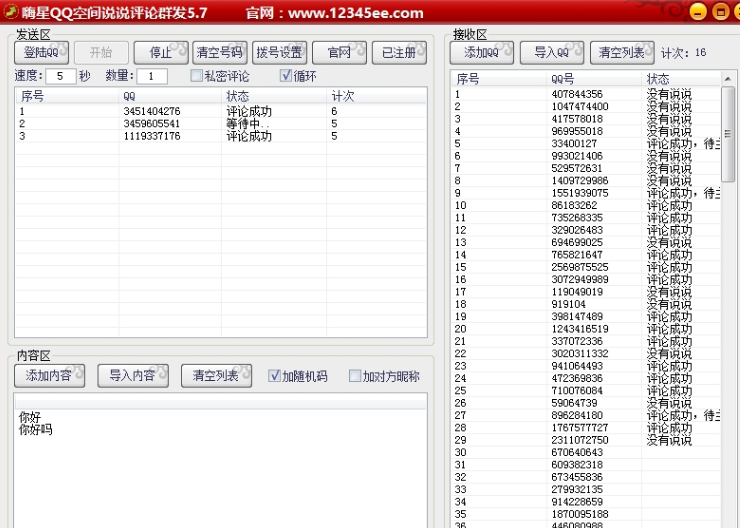Select receive row QQ 1870095188

(x=586, y=514)
